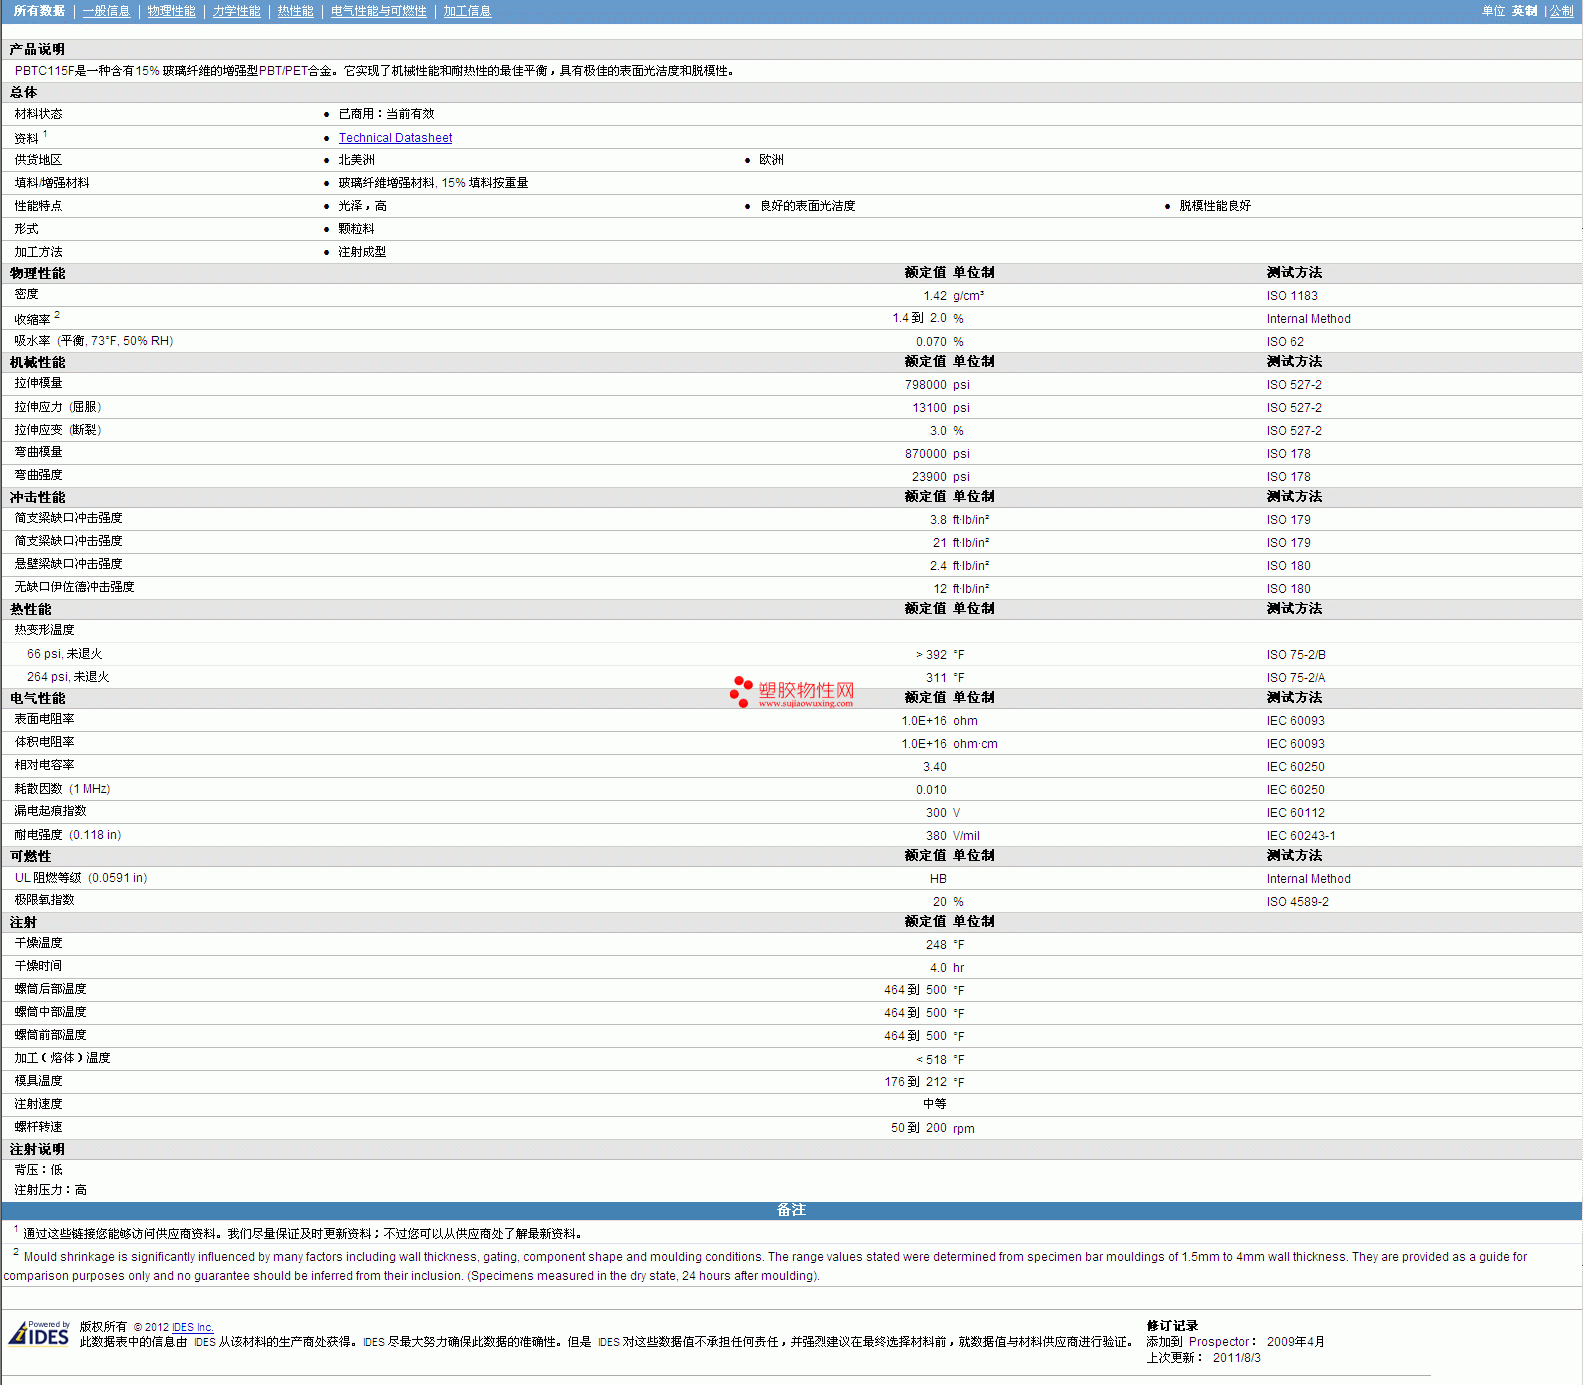The height and width of the screenshot is (1385, 1583).
Task: Click the blue 备注 header bar
Action: 791,1210
